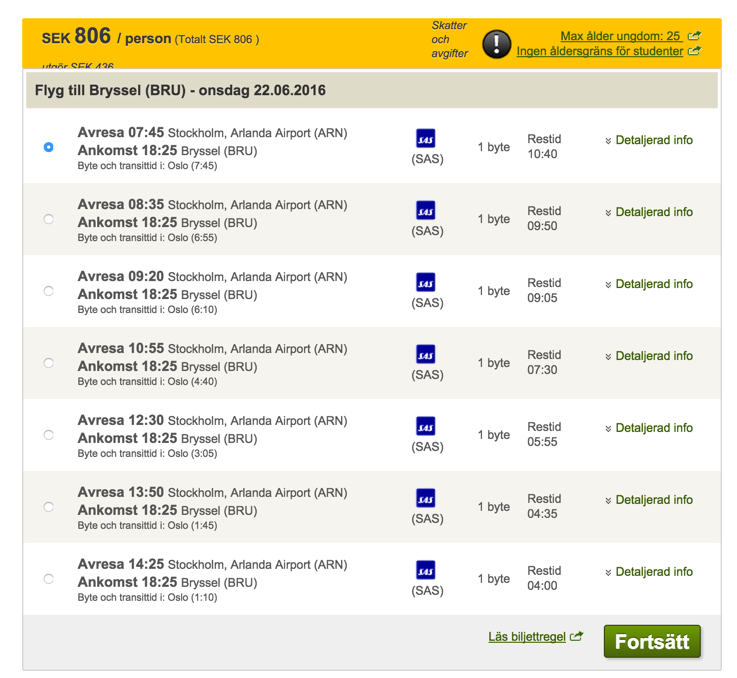Click the green Fortsätt button

click(x=652, y=641)
